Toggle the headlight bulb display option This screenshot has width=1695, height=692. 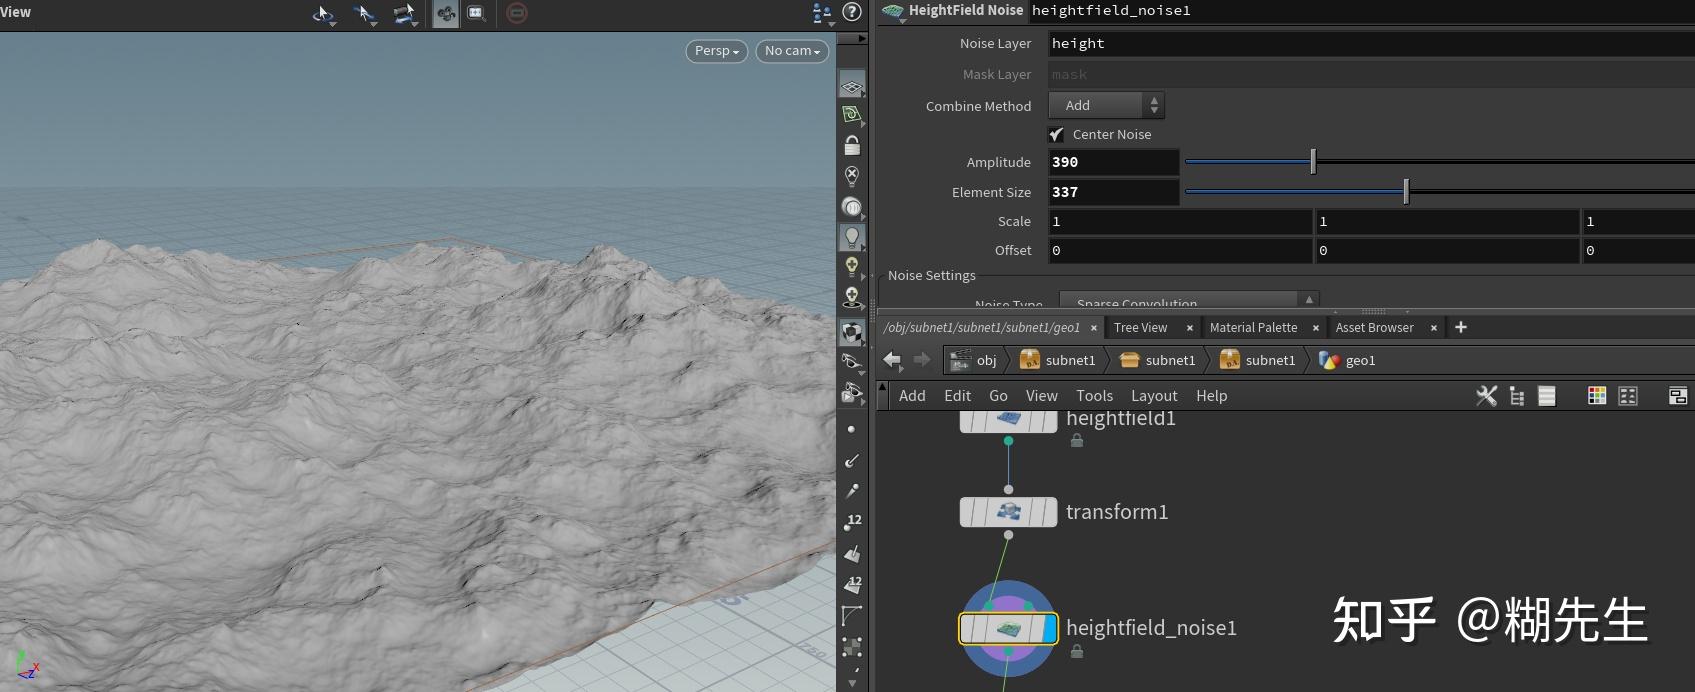tap(852, 237)
